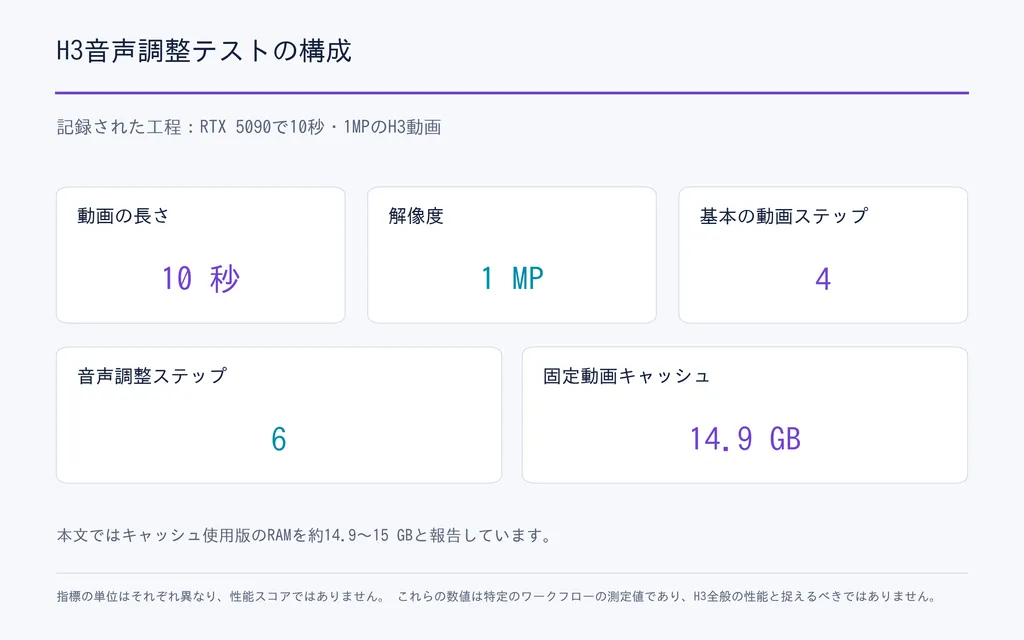The height and width of the screenshot is (640, 1024).
Task: Click the note 本文ではキャッシュ使用版のRAMを約14.9〜15 GB
Action: tap(234, 536)
